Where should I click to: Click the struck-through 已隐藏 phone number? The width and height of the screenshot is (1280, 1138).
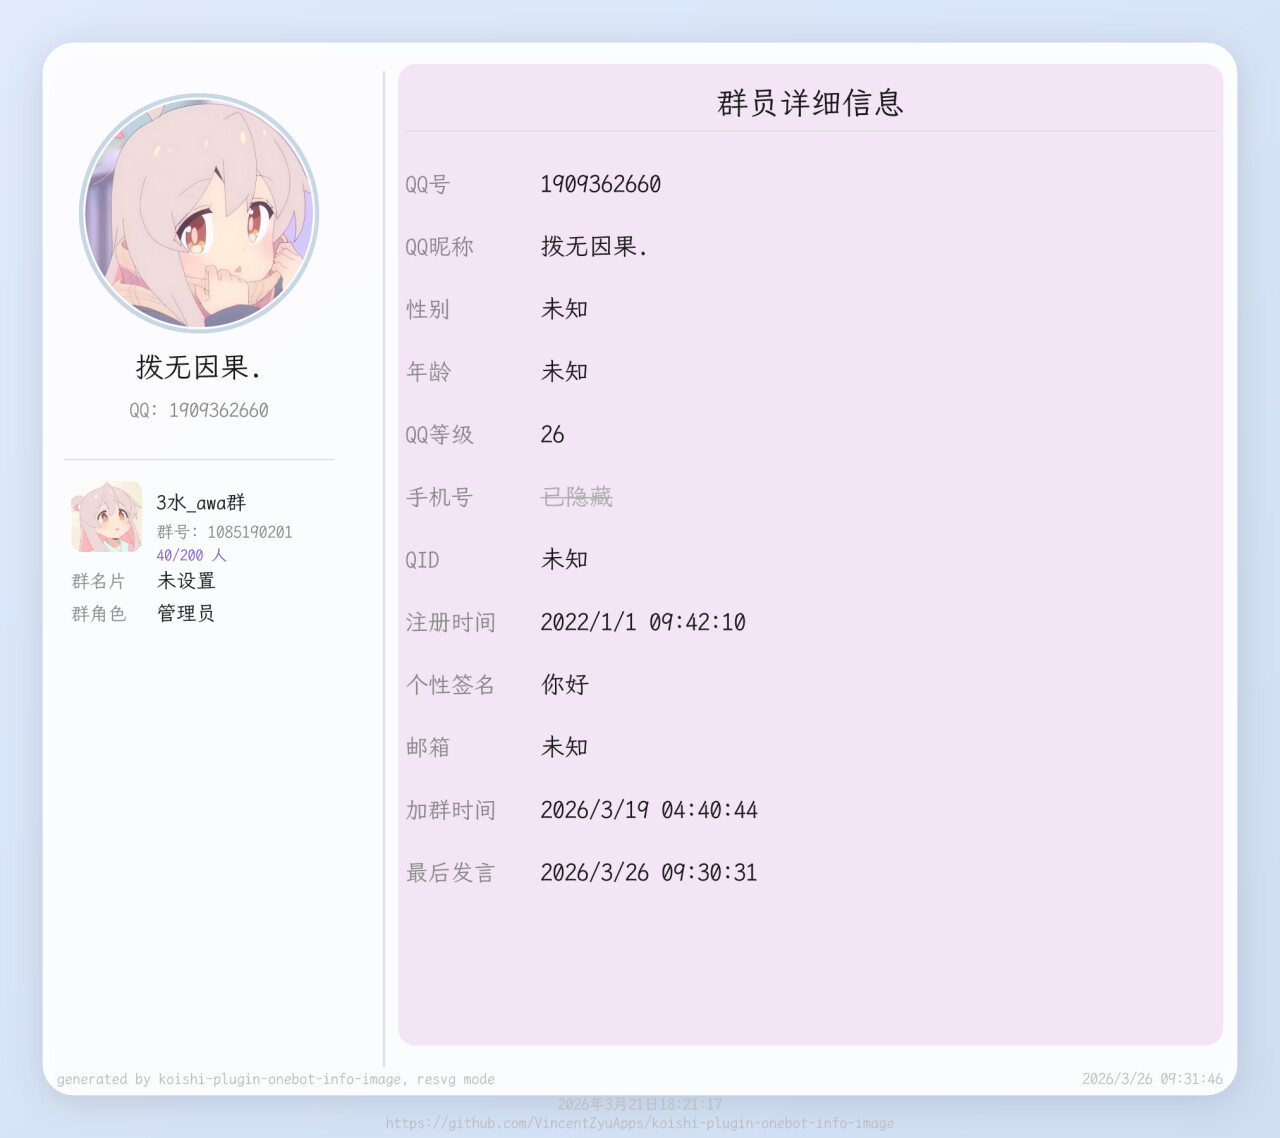(577, 497)
